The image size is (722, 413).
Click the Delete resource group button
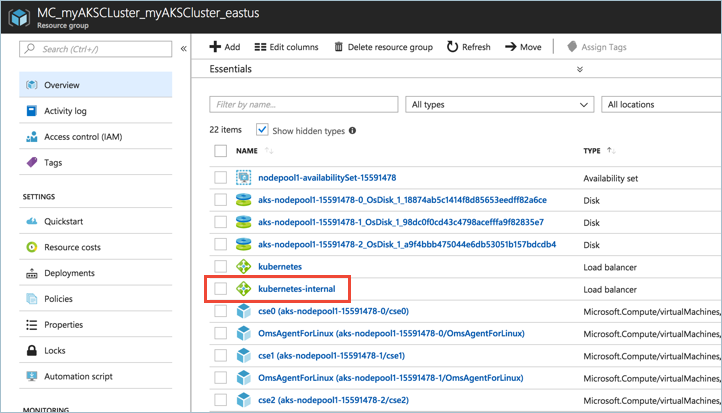click(x=384, y=47)
